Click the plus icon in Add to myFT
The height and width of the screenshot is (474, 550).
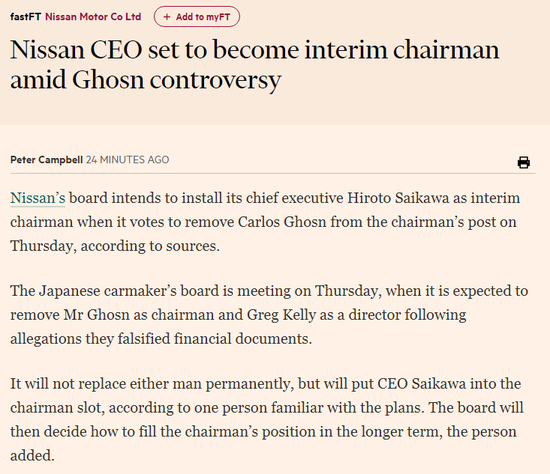point(167,17)
